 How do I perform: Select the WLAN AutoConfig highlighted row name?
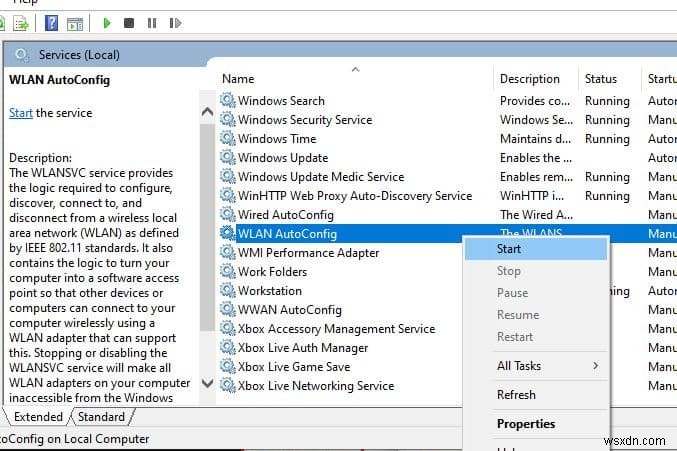pos(288,233)
